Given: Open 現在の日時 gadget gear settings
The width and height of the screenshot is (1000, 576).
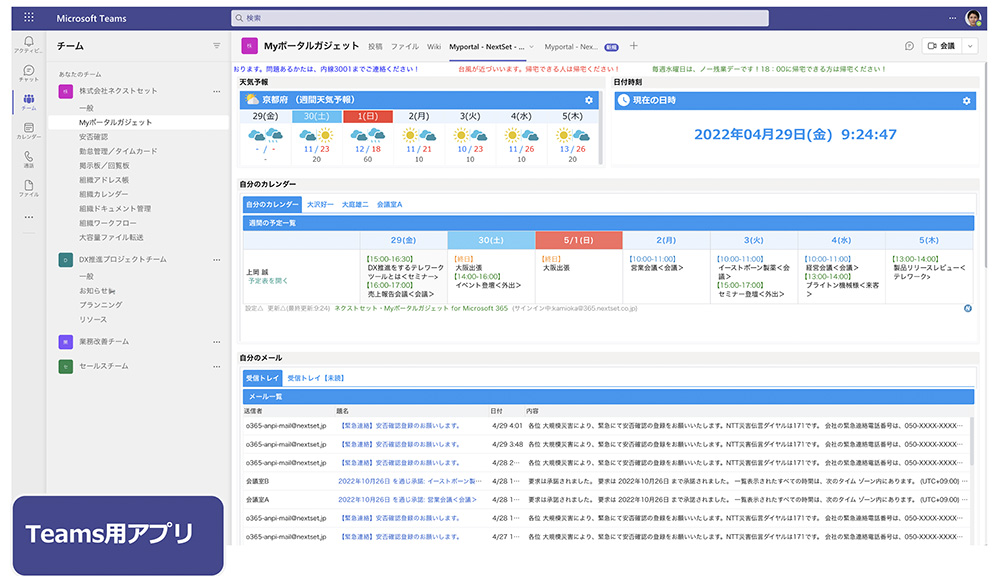Looking at the screenshot, I should point(966,101).
